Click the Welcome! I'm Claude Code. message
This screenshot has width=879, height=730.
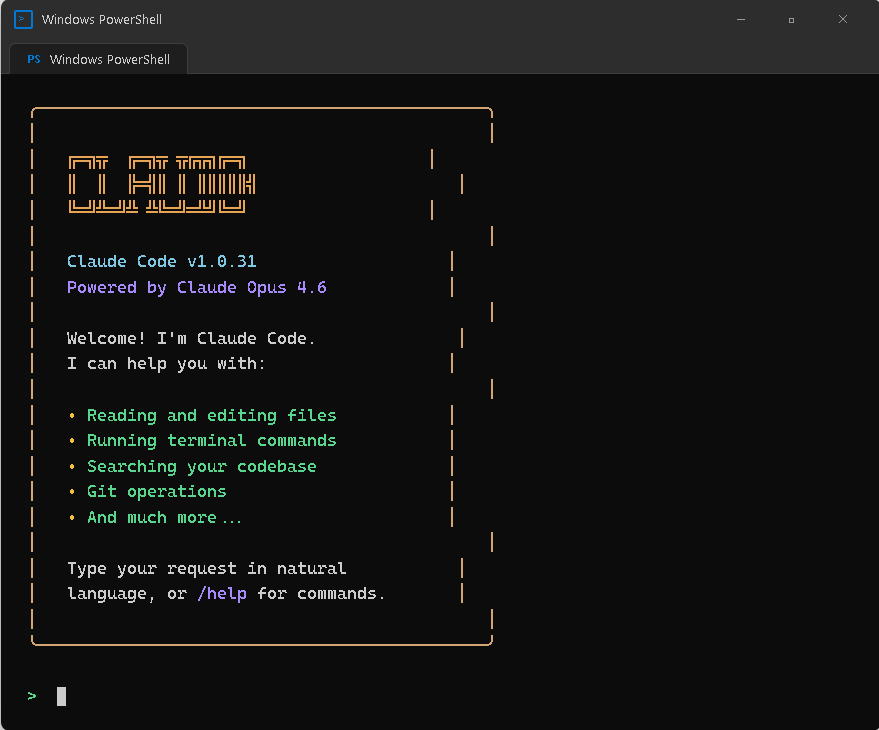pyautogui.click(x=191, y=338)
